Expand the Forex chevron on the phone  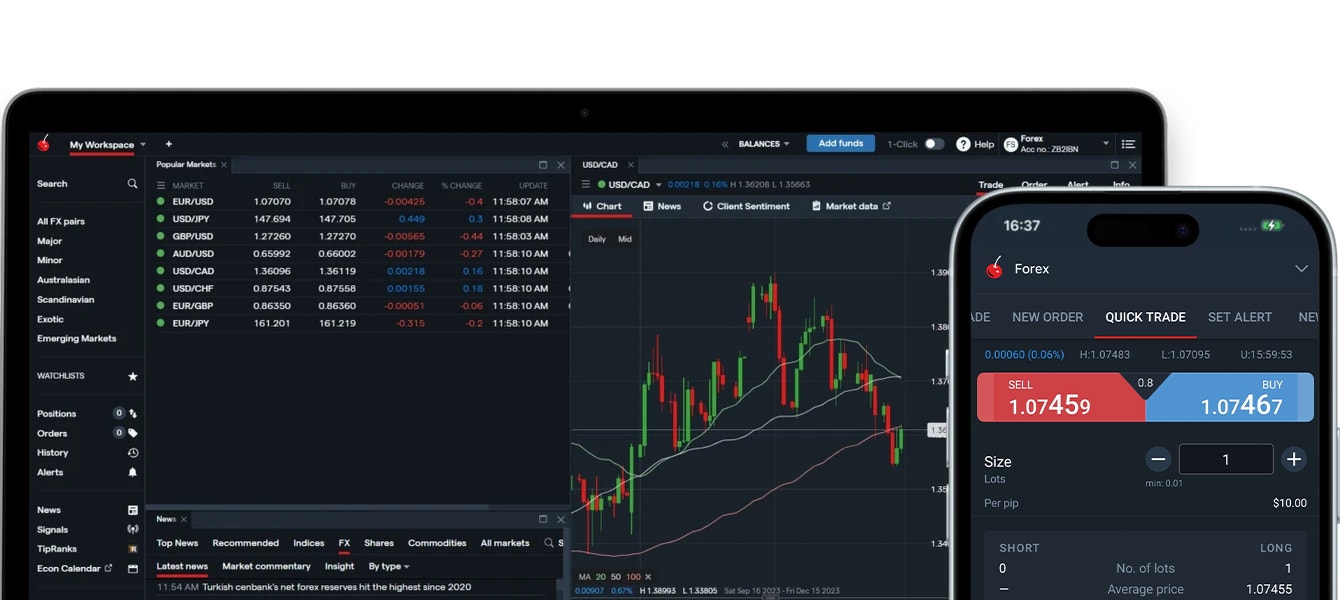(x=1301, y=268)
